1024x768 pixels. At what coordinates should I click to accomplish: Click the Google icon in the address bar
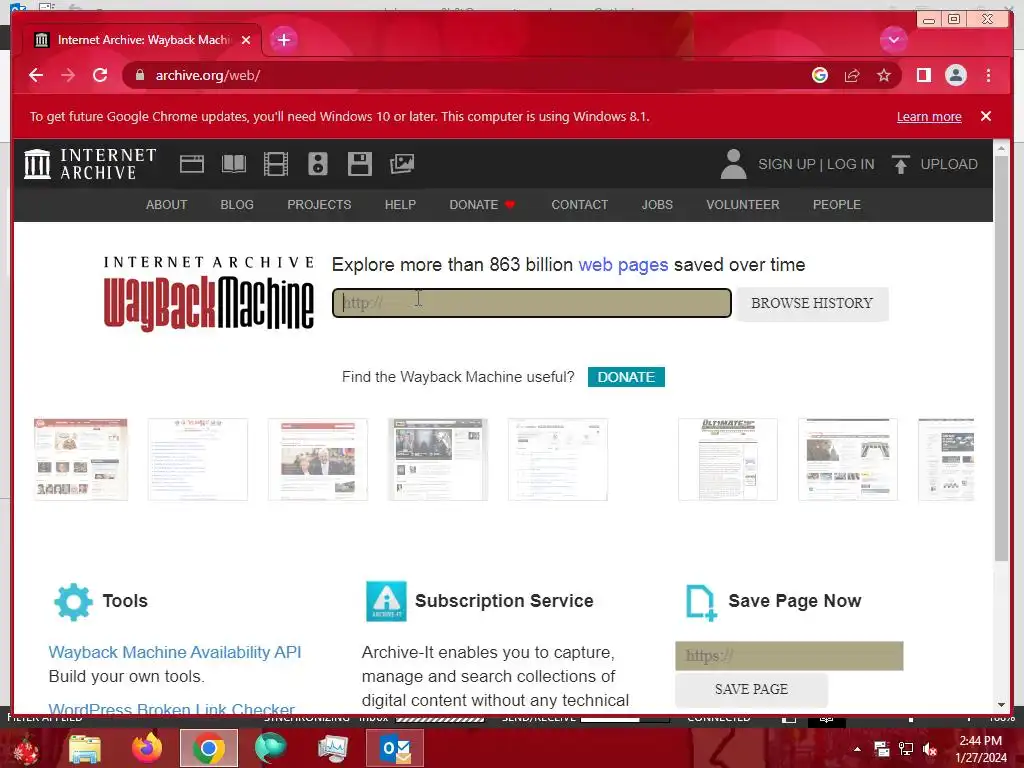click(820, 75)
